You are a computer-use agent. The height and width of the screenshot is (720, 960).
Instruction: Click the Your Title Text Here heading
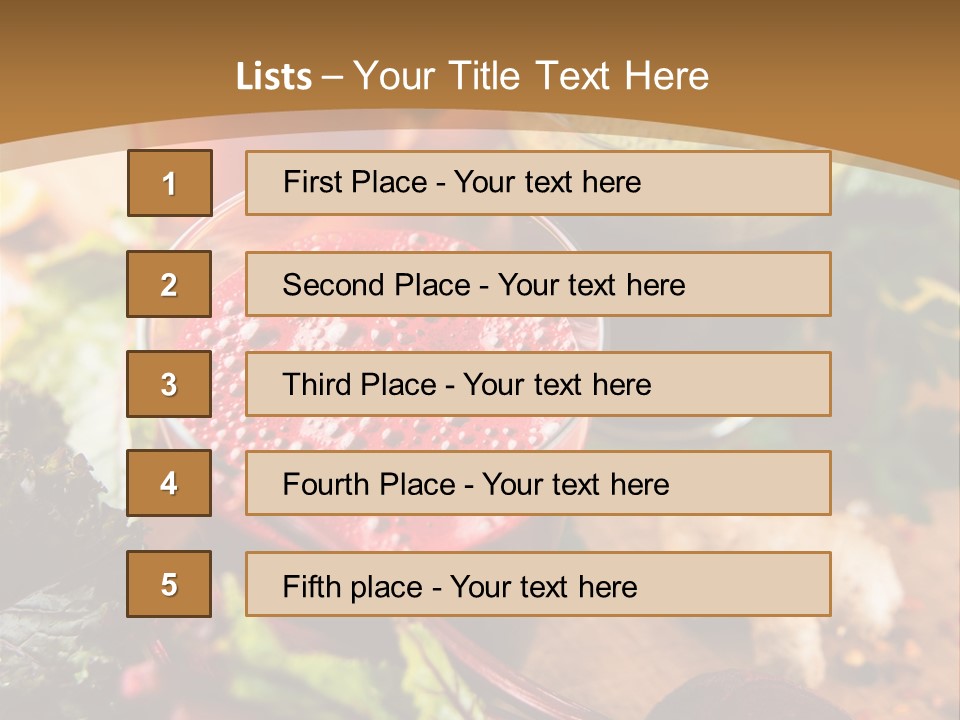coord(531,76)
